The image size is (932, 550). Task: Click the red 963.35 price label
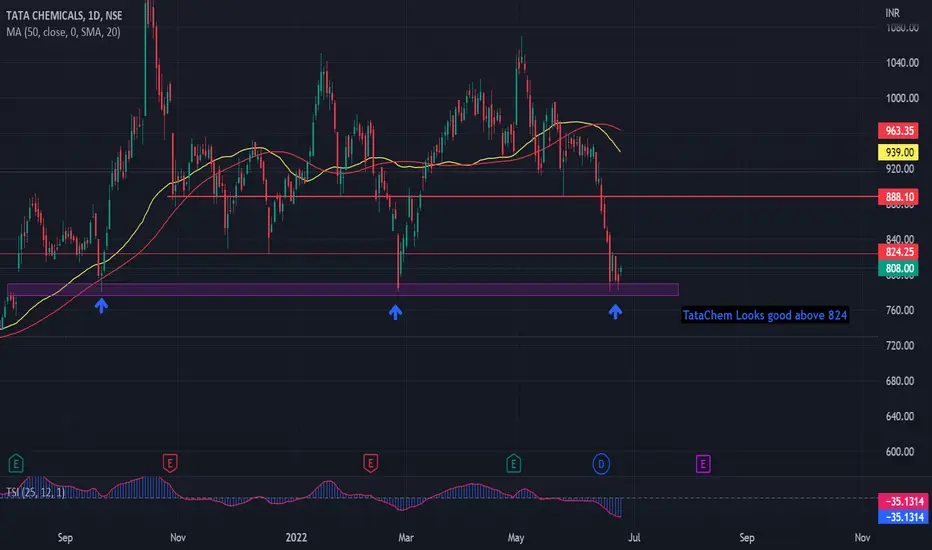point(898,131)
